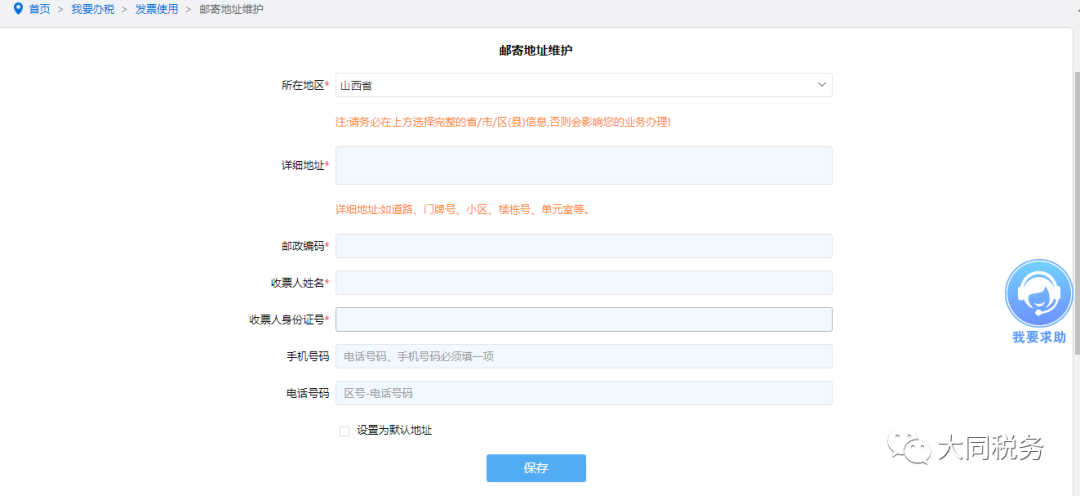Focus the 收票人身份证号 input field

(x=583, y=320)
